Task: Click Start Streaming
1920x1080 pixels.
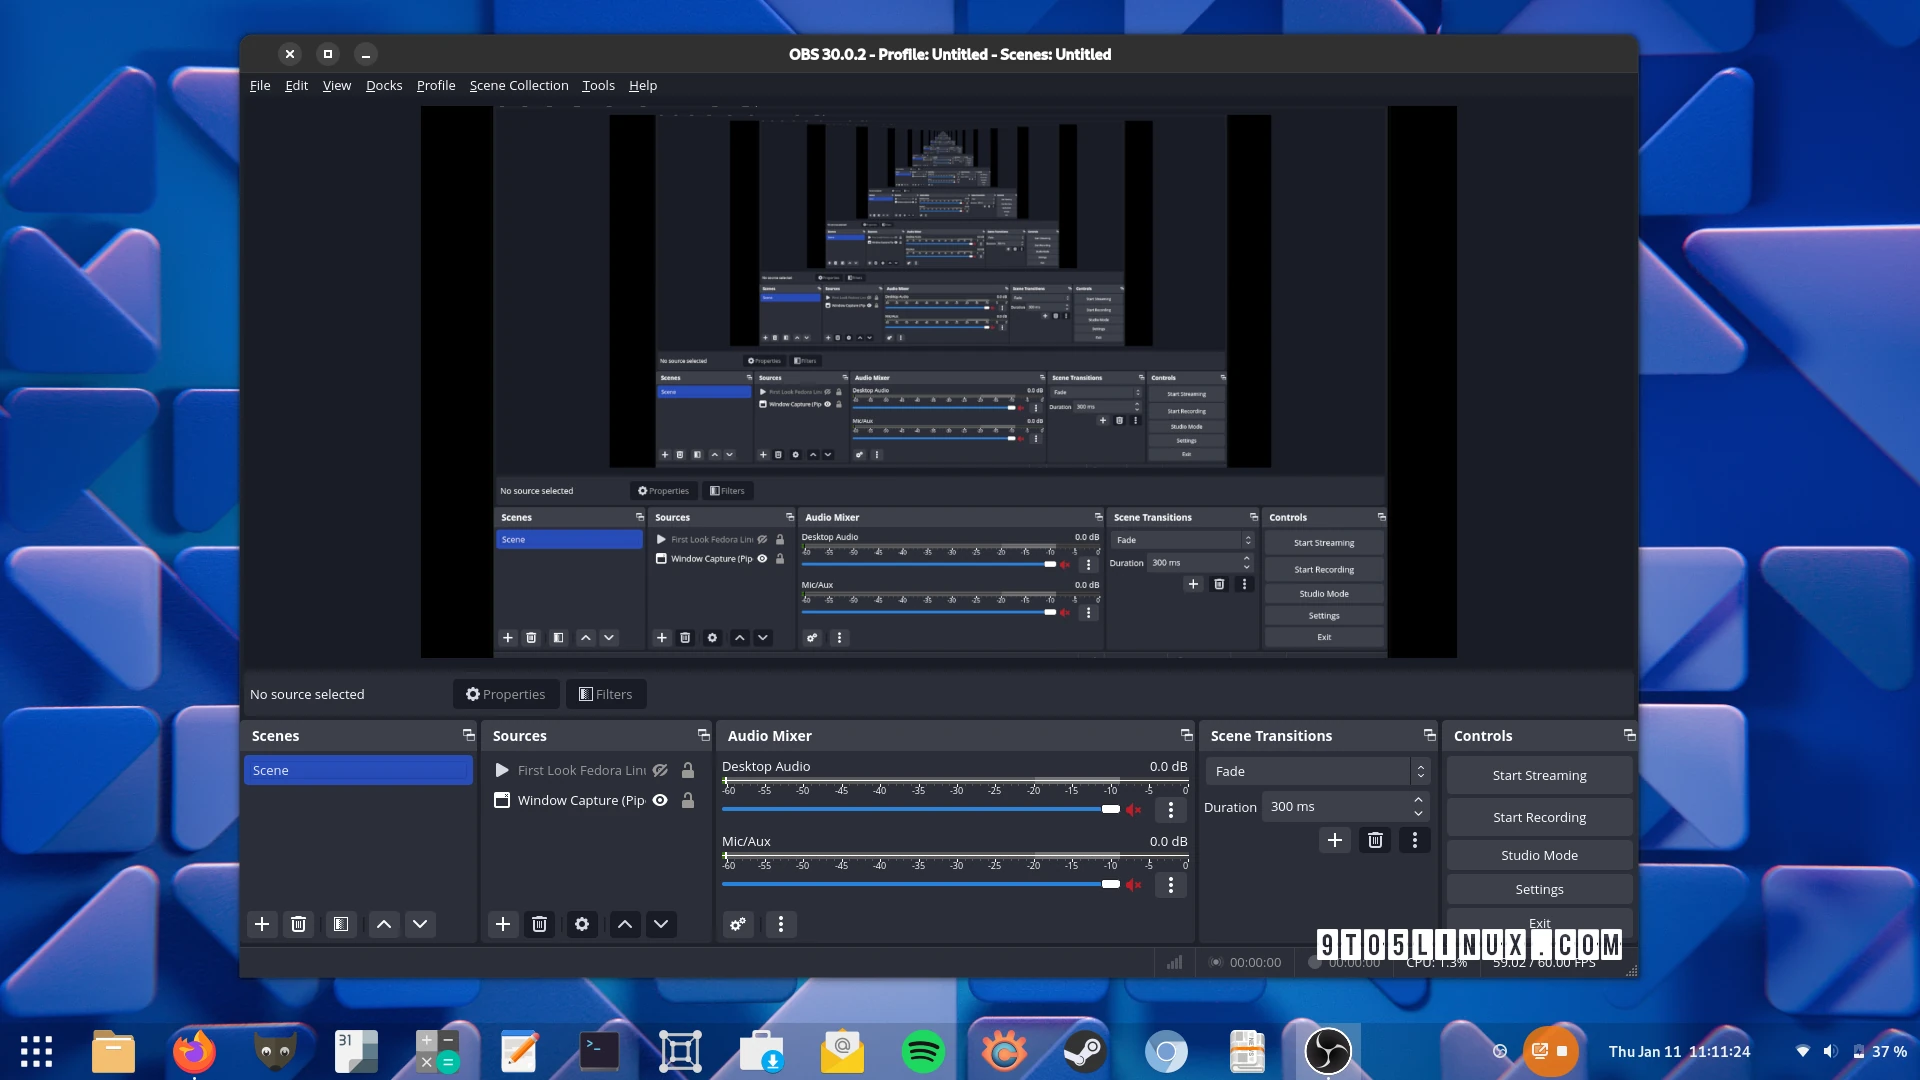Action: (1539, 775)
